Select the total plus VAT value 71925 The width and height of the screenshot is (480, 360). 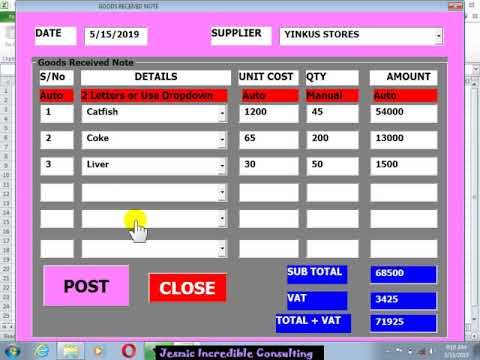point(403,323)
